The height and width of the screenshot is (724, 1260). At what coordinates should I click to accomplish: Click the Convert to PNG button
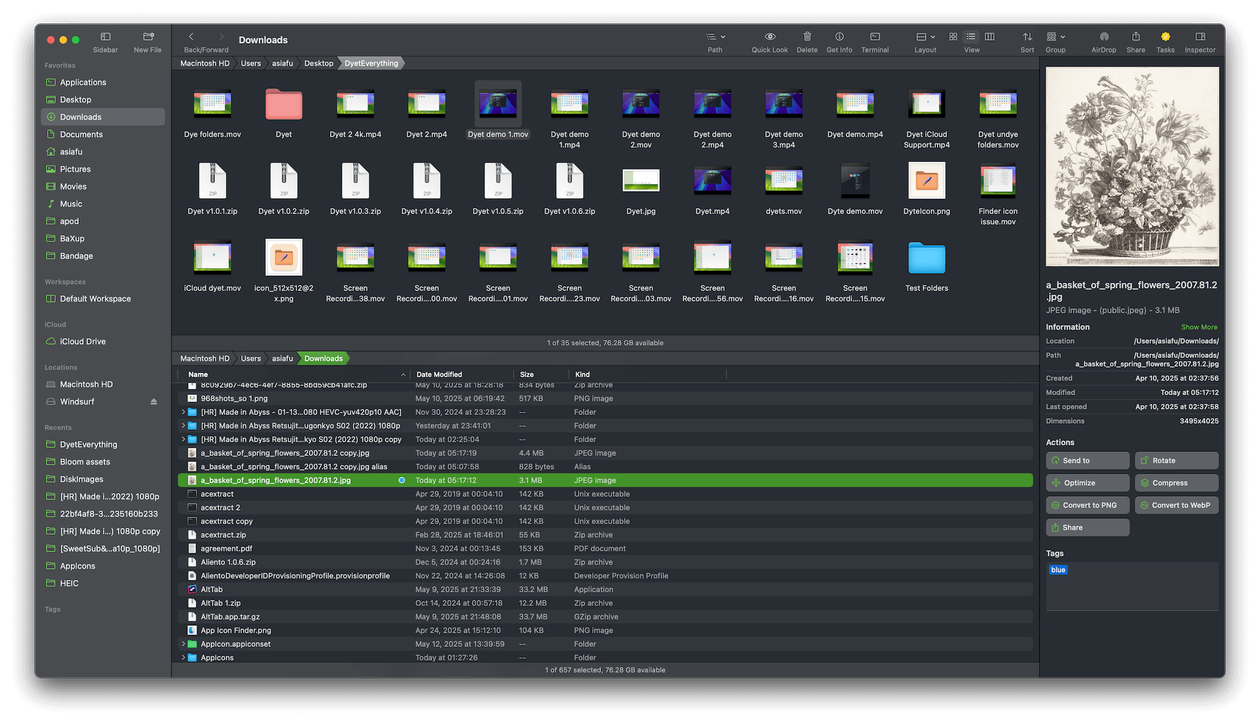click(1088, 505)
